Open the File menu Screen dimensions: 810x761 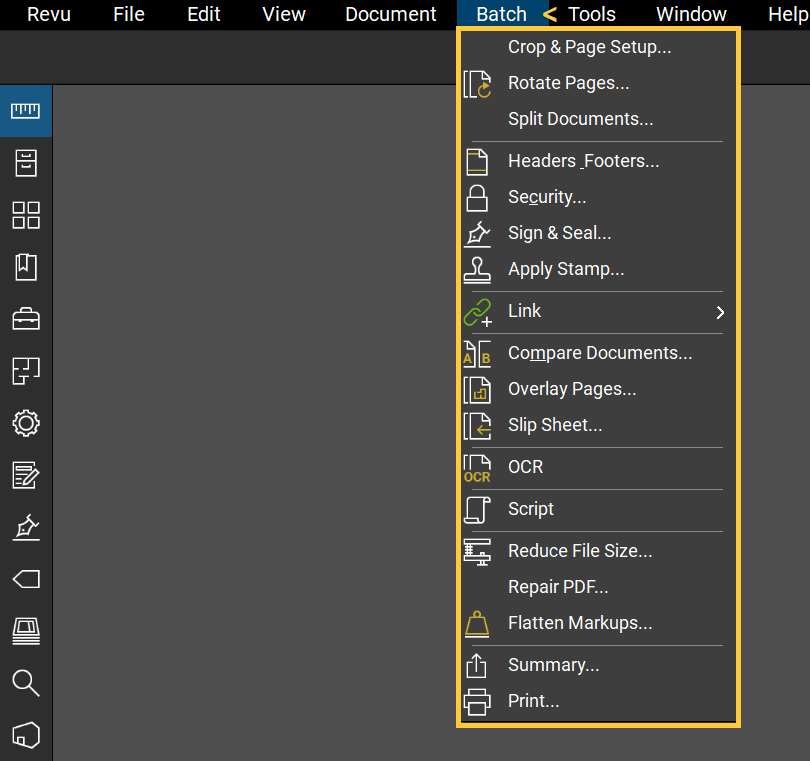pyautogui.click(x=129, y=14)
